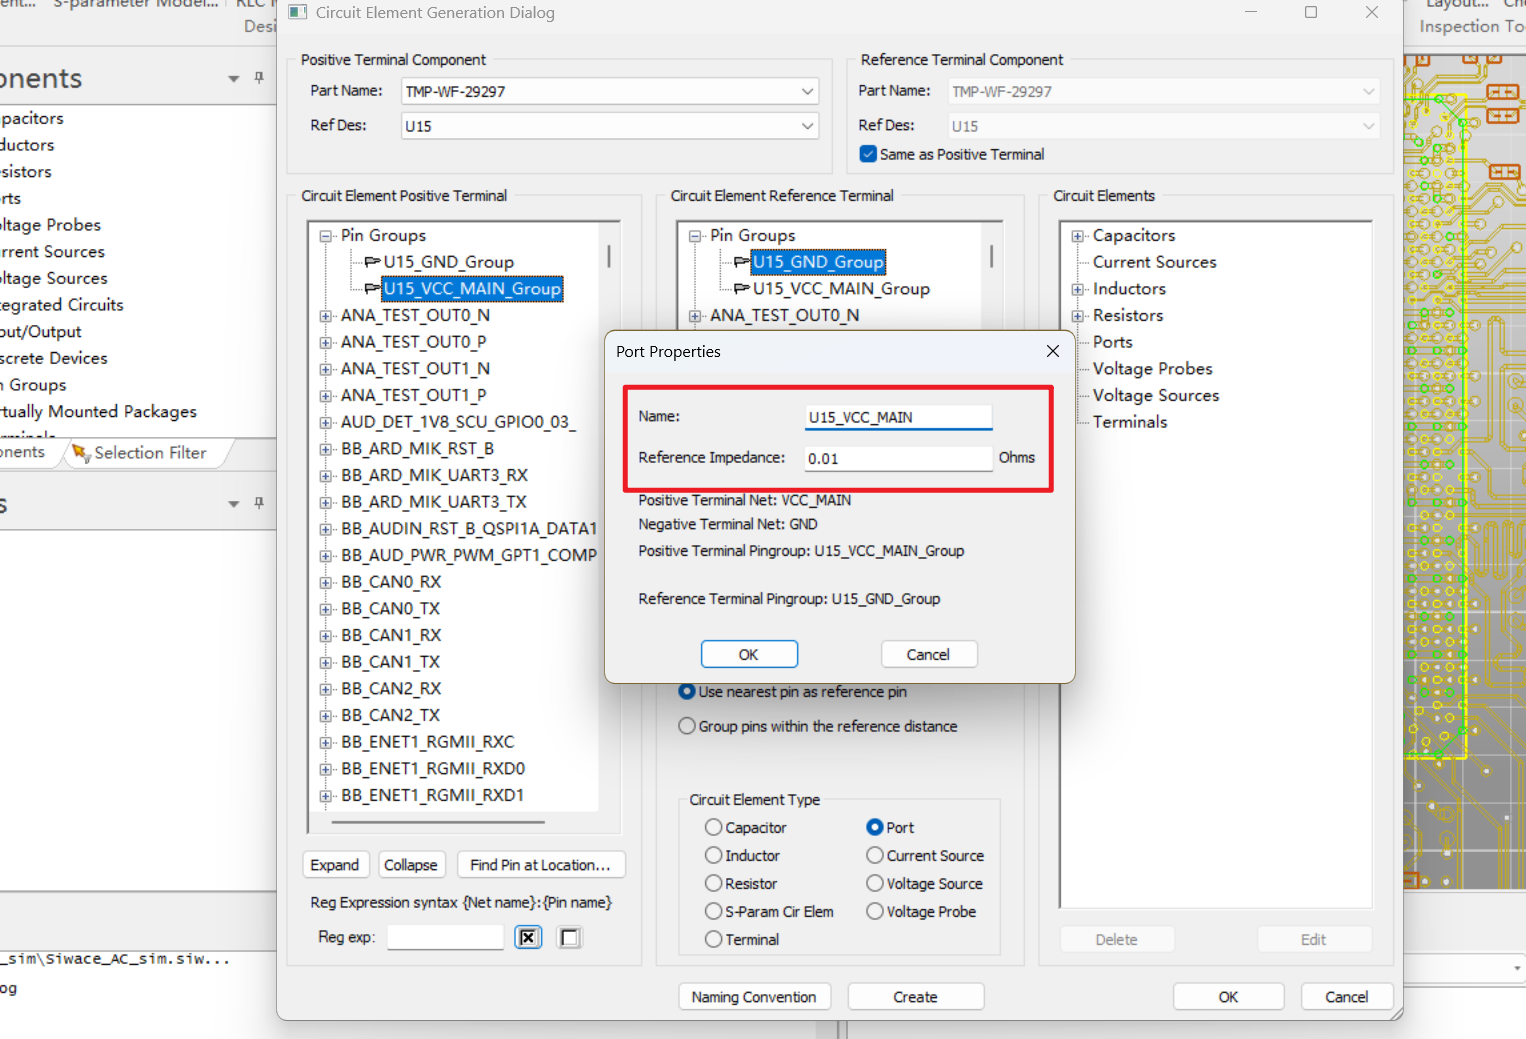
Task: Choose Terminal circuit element type
Action: click(713, 939)
